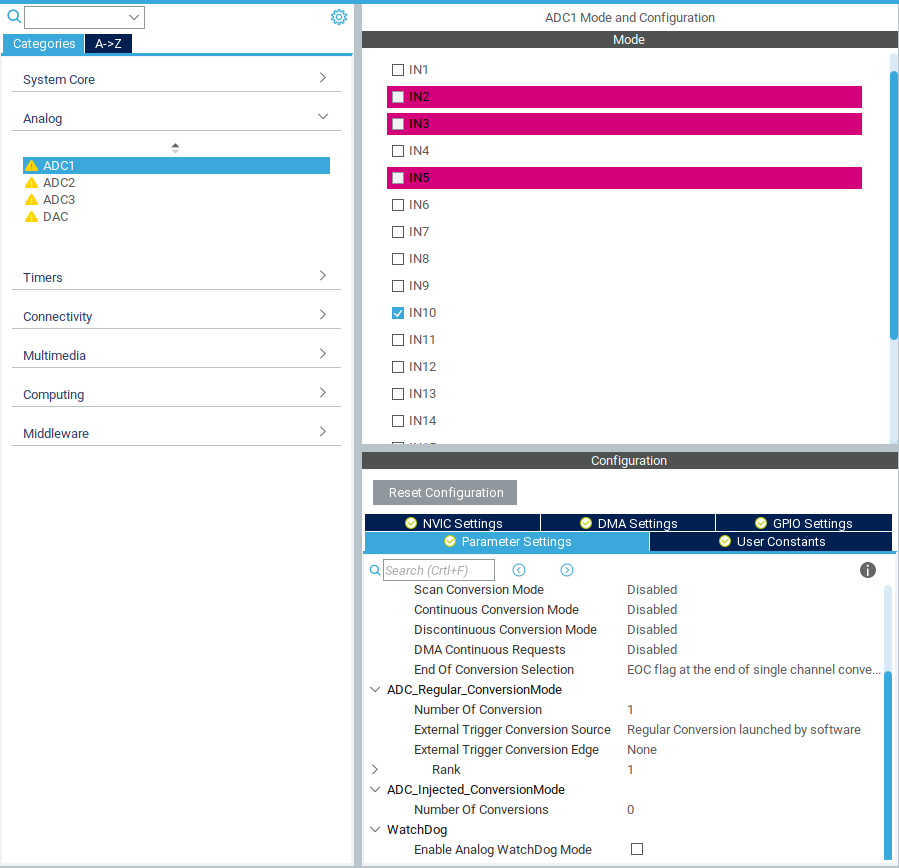Viewport: 899px width, 868px height.
Task: Open the search combo box dropdown arrow
Action: 134,17
